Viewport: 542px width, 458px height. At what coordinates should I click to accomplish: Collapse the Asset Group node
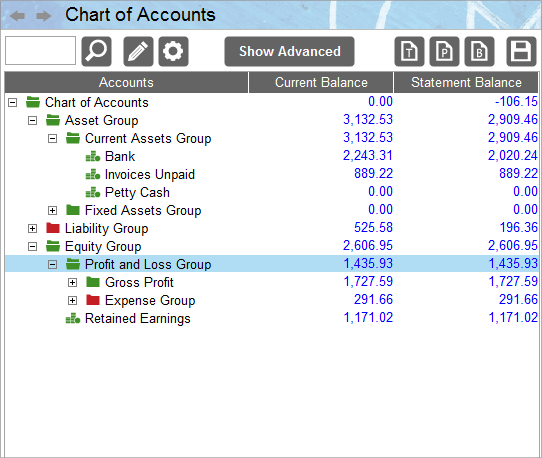[32, 121]
